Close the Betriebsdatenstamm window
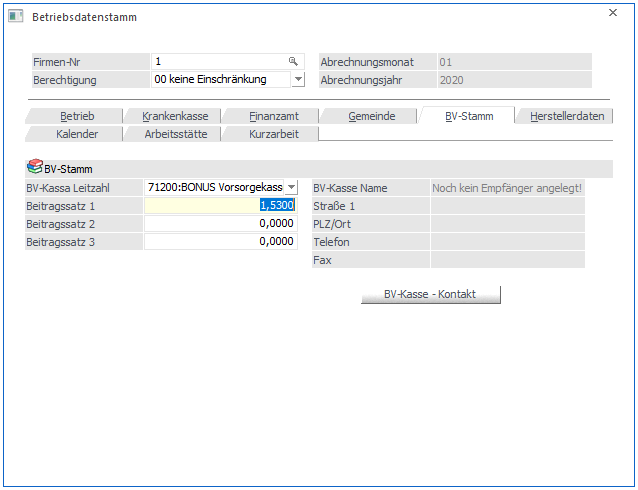638x490 pixels. (x=613, y=14)
